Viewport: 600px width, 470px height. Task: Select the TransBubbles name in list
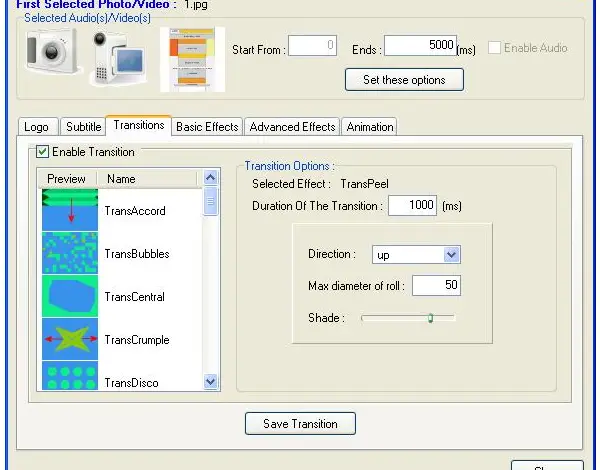pos(137,254)
